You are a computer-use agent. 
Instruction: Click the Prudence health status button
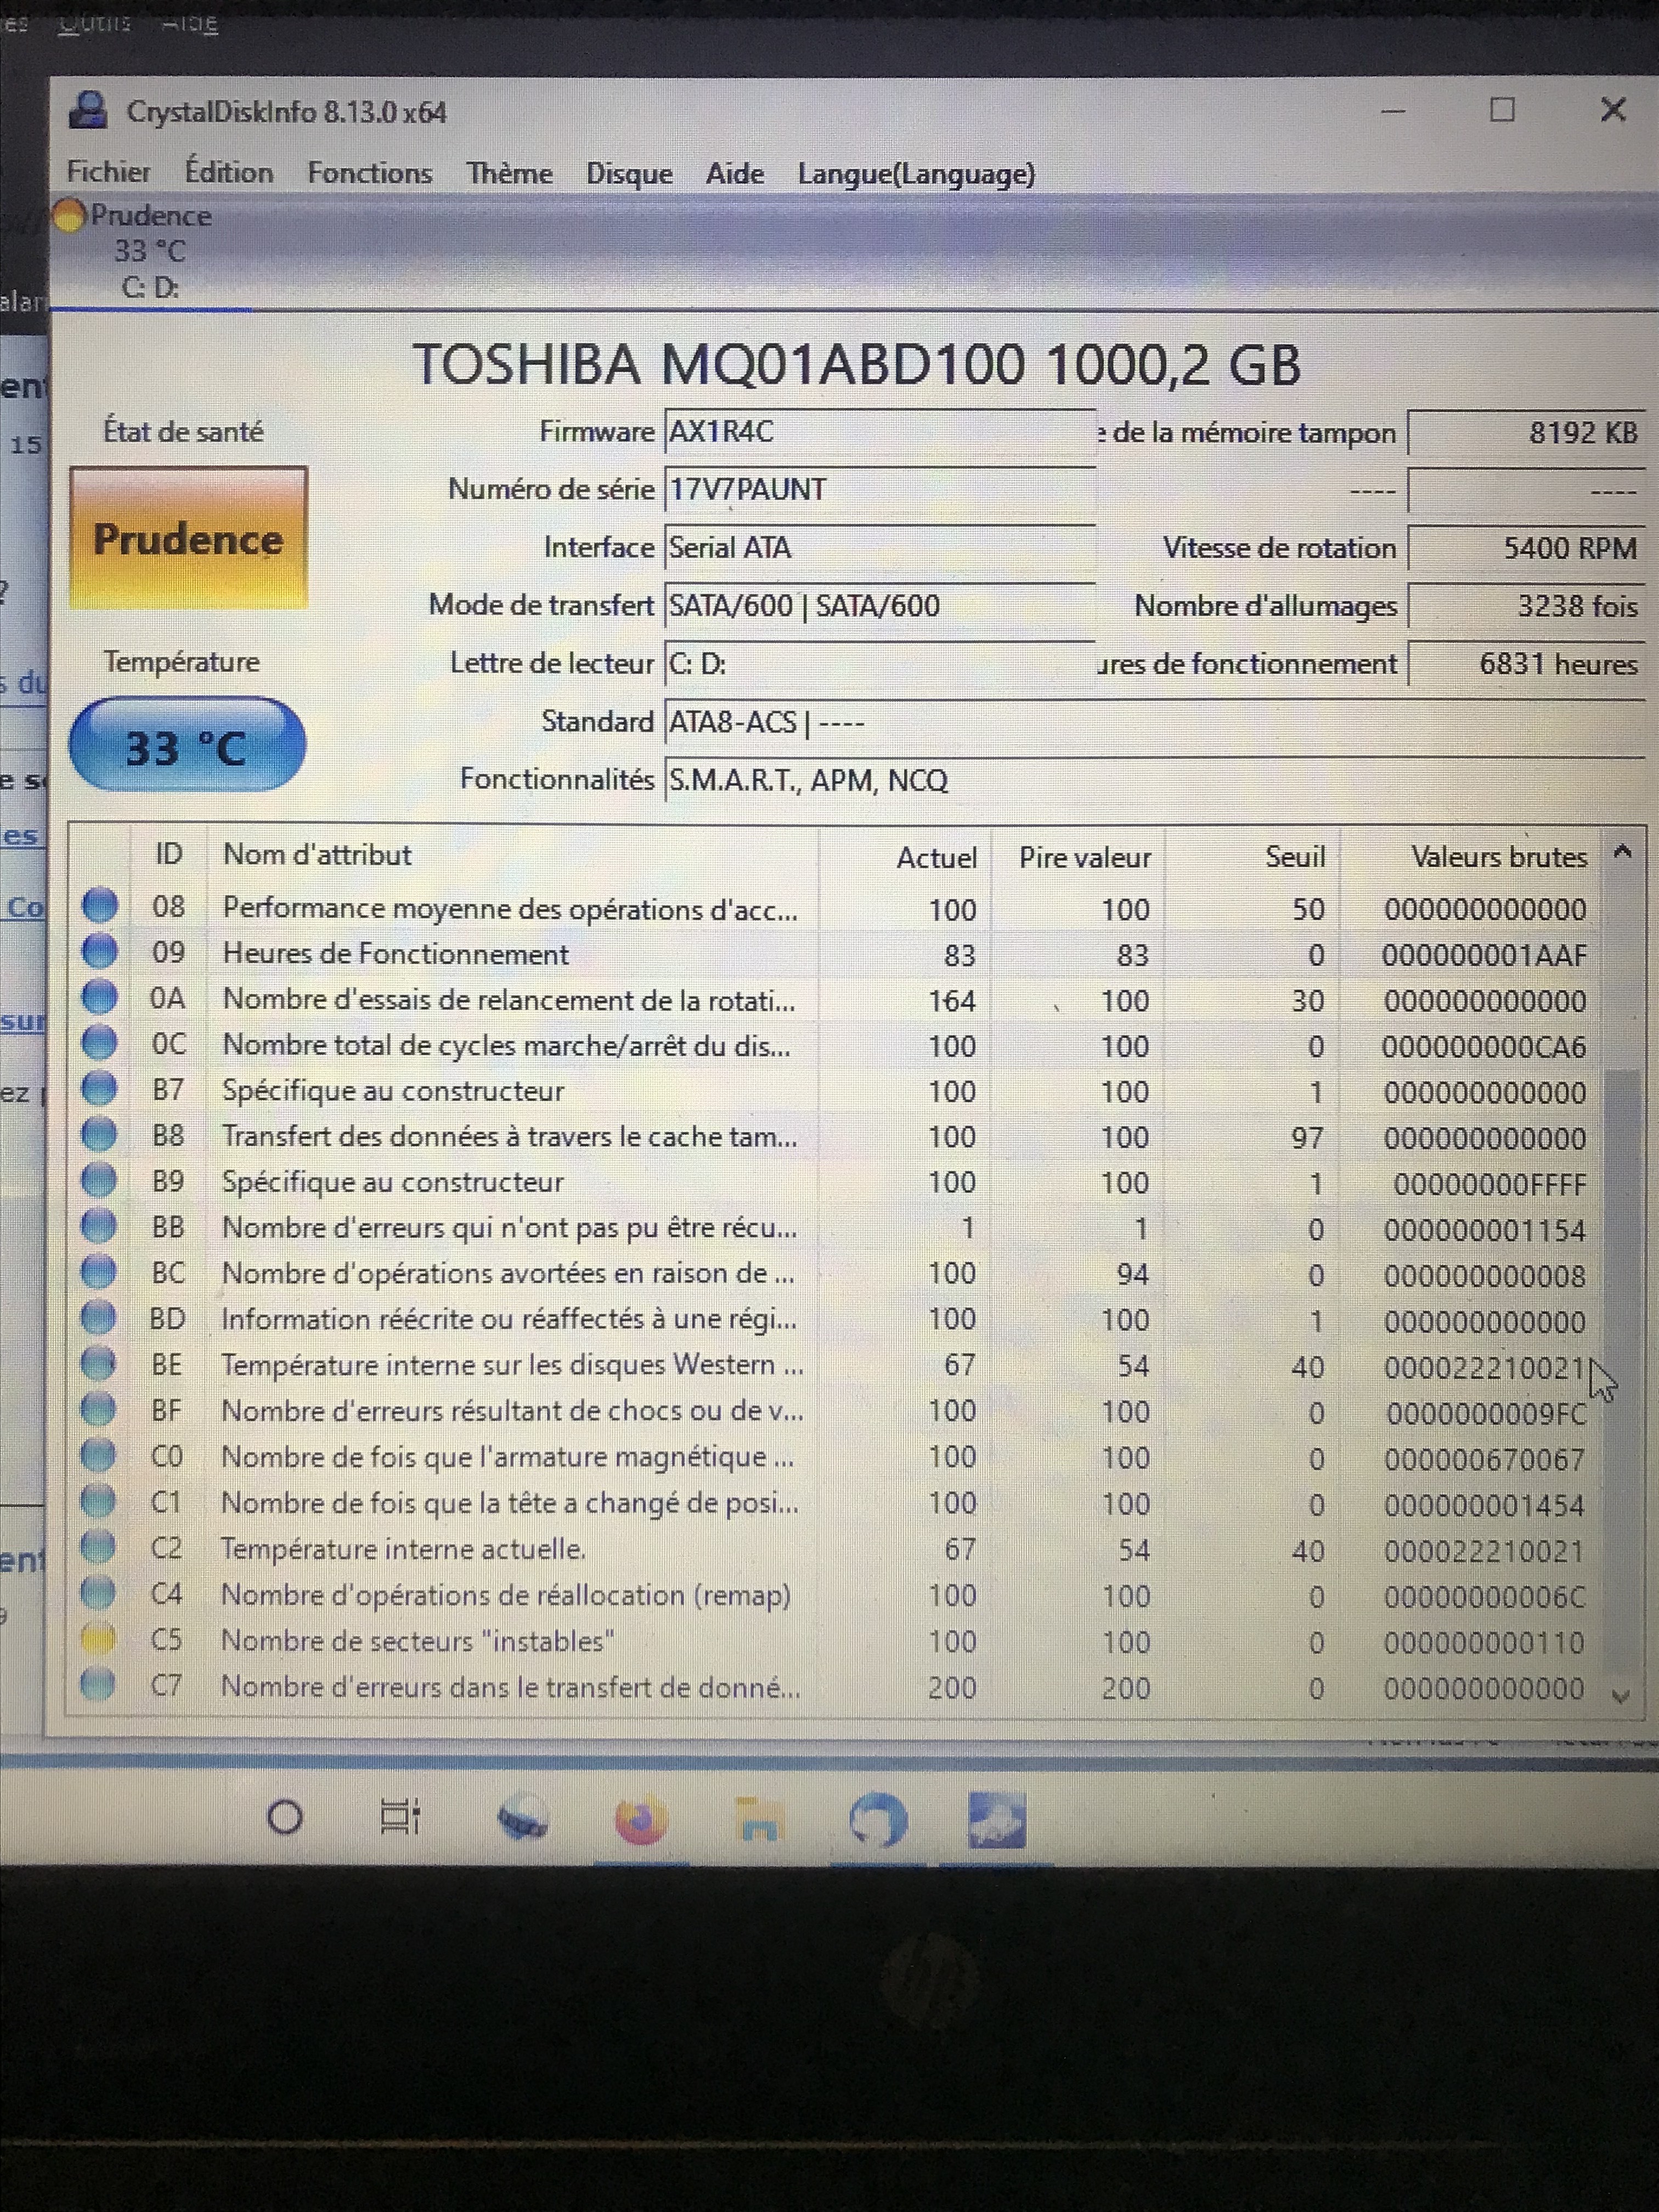tap(188, 538)
